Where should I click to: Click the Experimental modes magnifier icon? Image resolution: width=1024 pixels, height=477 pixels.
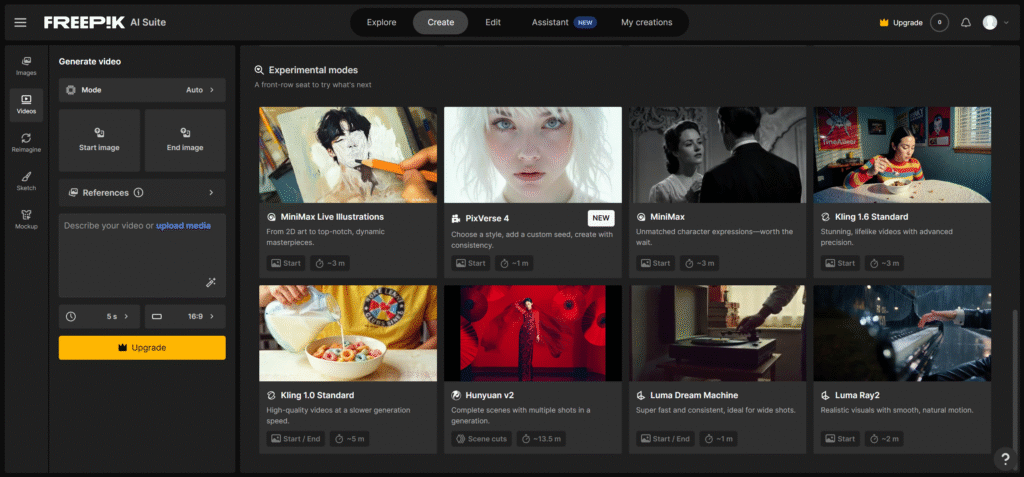click(x=259, y=70)
